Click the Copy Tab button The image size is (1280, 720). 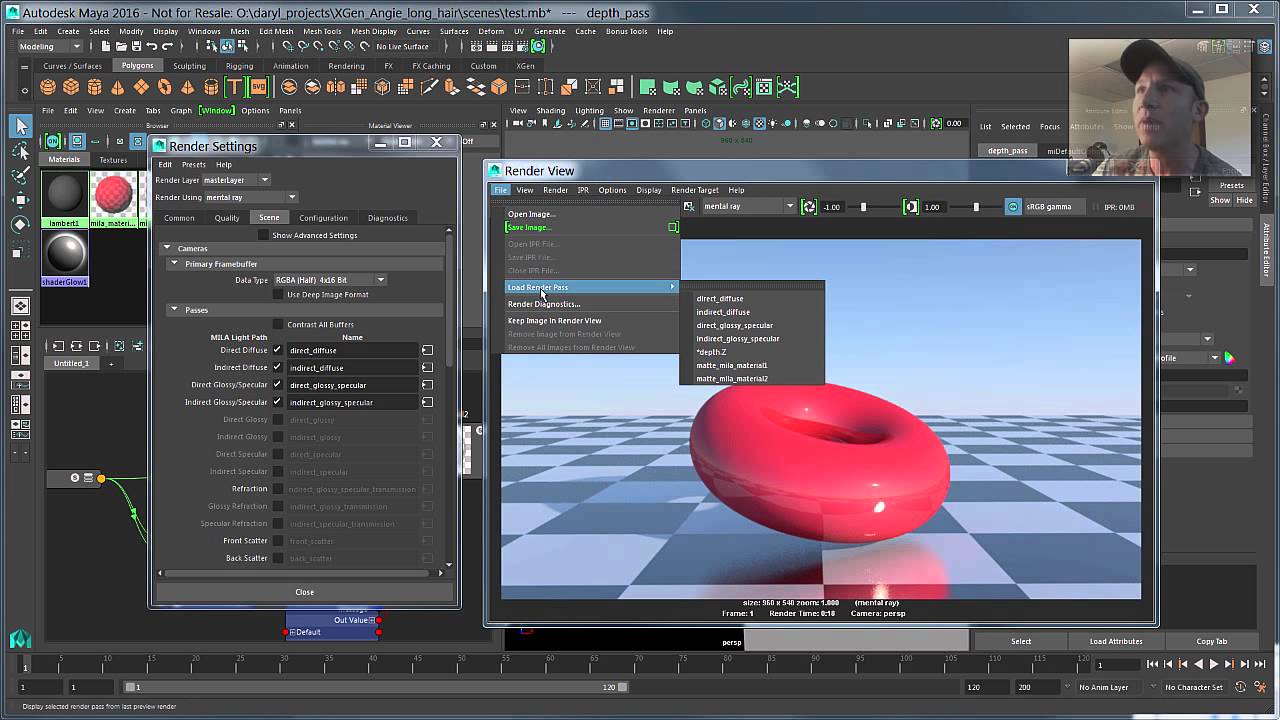[x=1211, y=641]
